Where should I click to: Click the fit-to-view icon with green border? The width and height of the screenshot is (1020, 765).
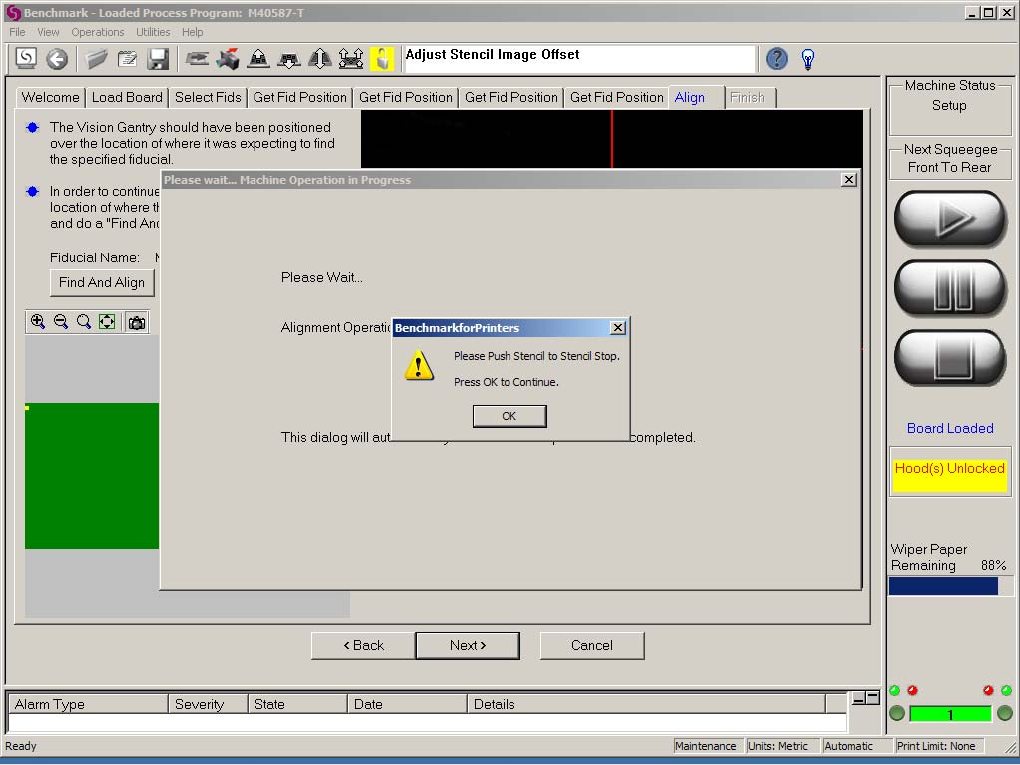[x=107, y=322]
